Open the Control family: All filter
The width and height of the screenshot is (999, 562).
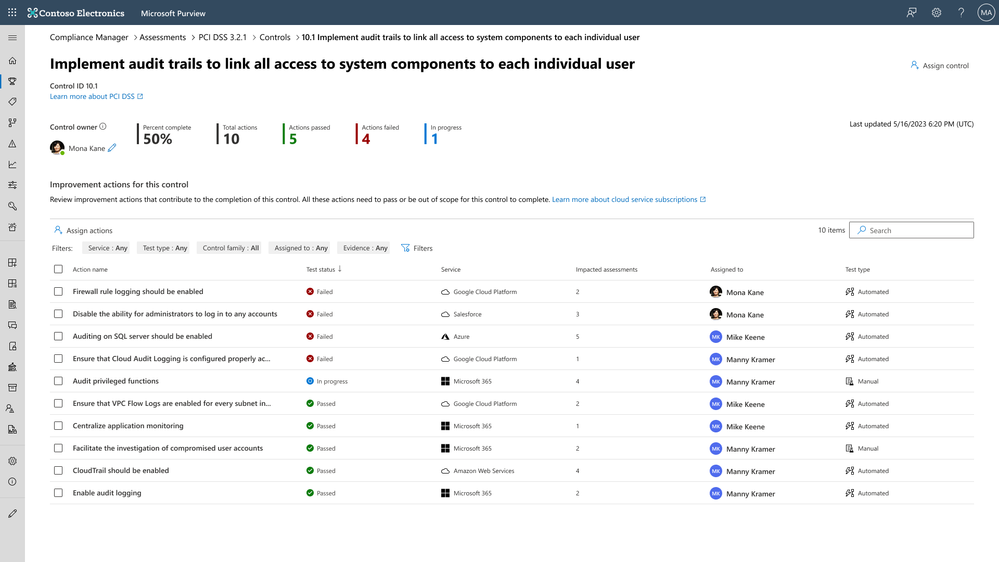(231, 248)
